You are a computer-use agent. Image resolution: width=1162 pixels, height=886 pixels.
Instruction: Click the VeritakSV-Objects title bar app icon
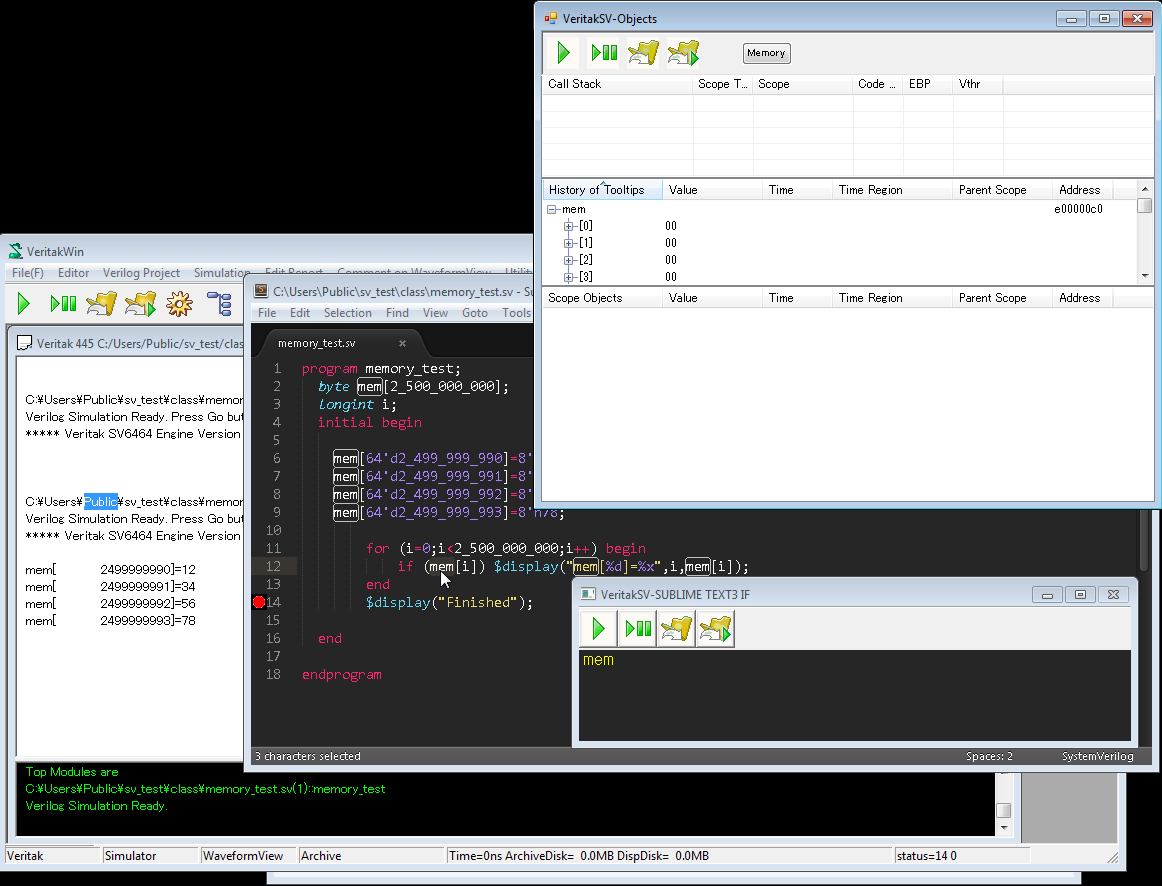(x=551, y=19)
